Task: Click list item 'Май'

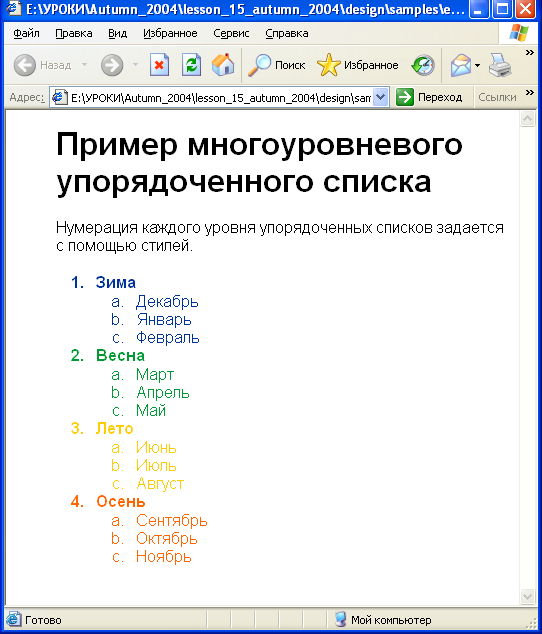Action: click(151, 410)
